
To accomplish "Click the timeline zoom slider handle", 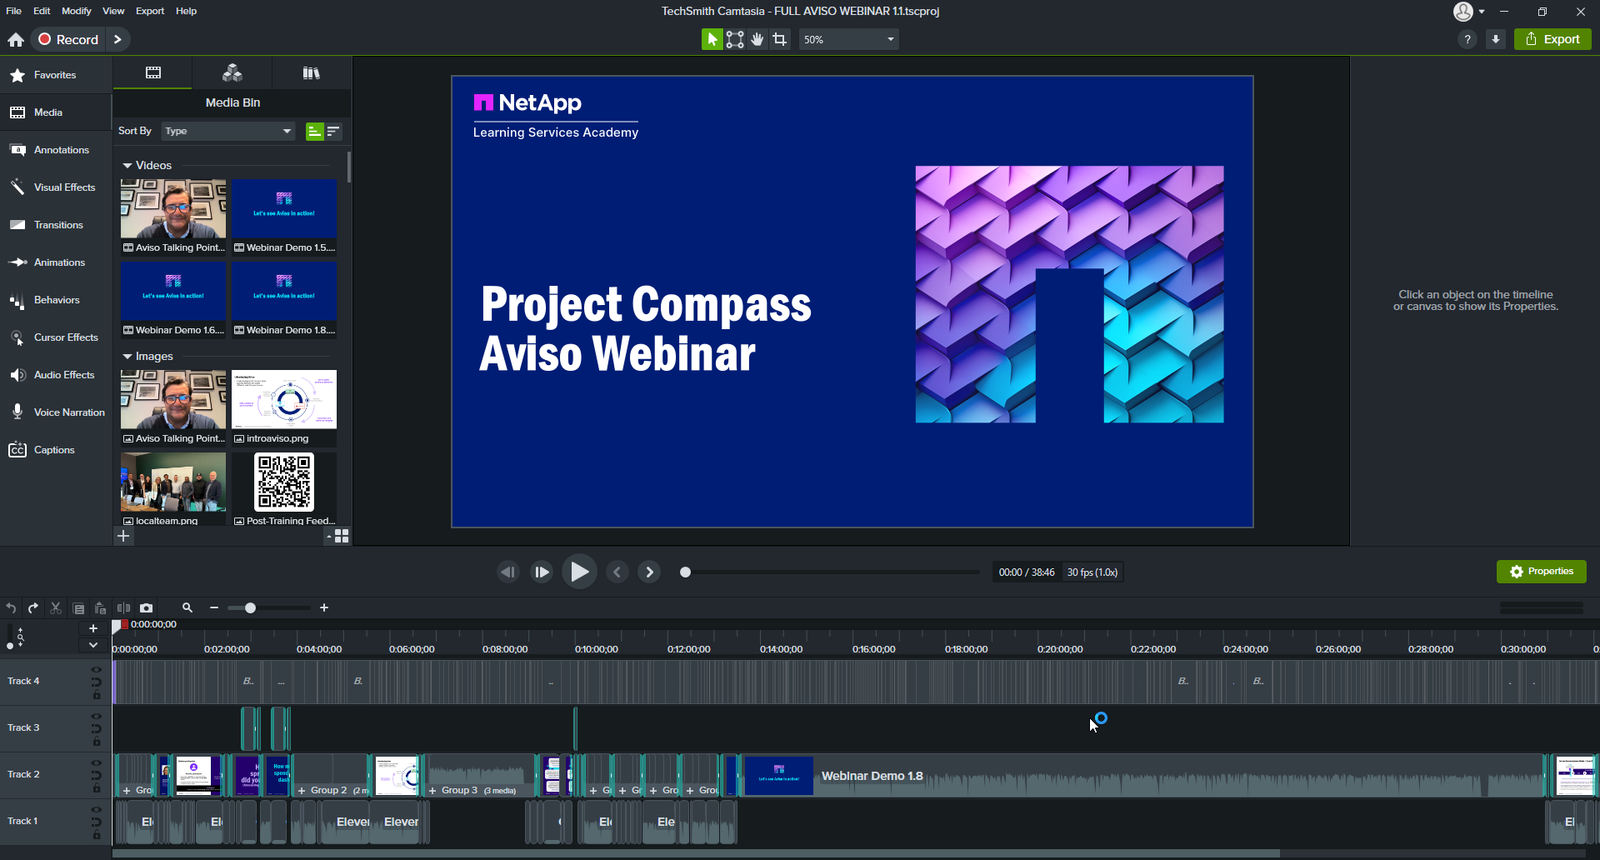I will (250, 608).
